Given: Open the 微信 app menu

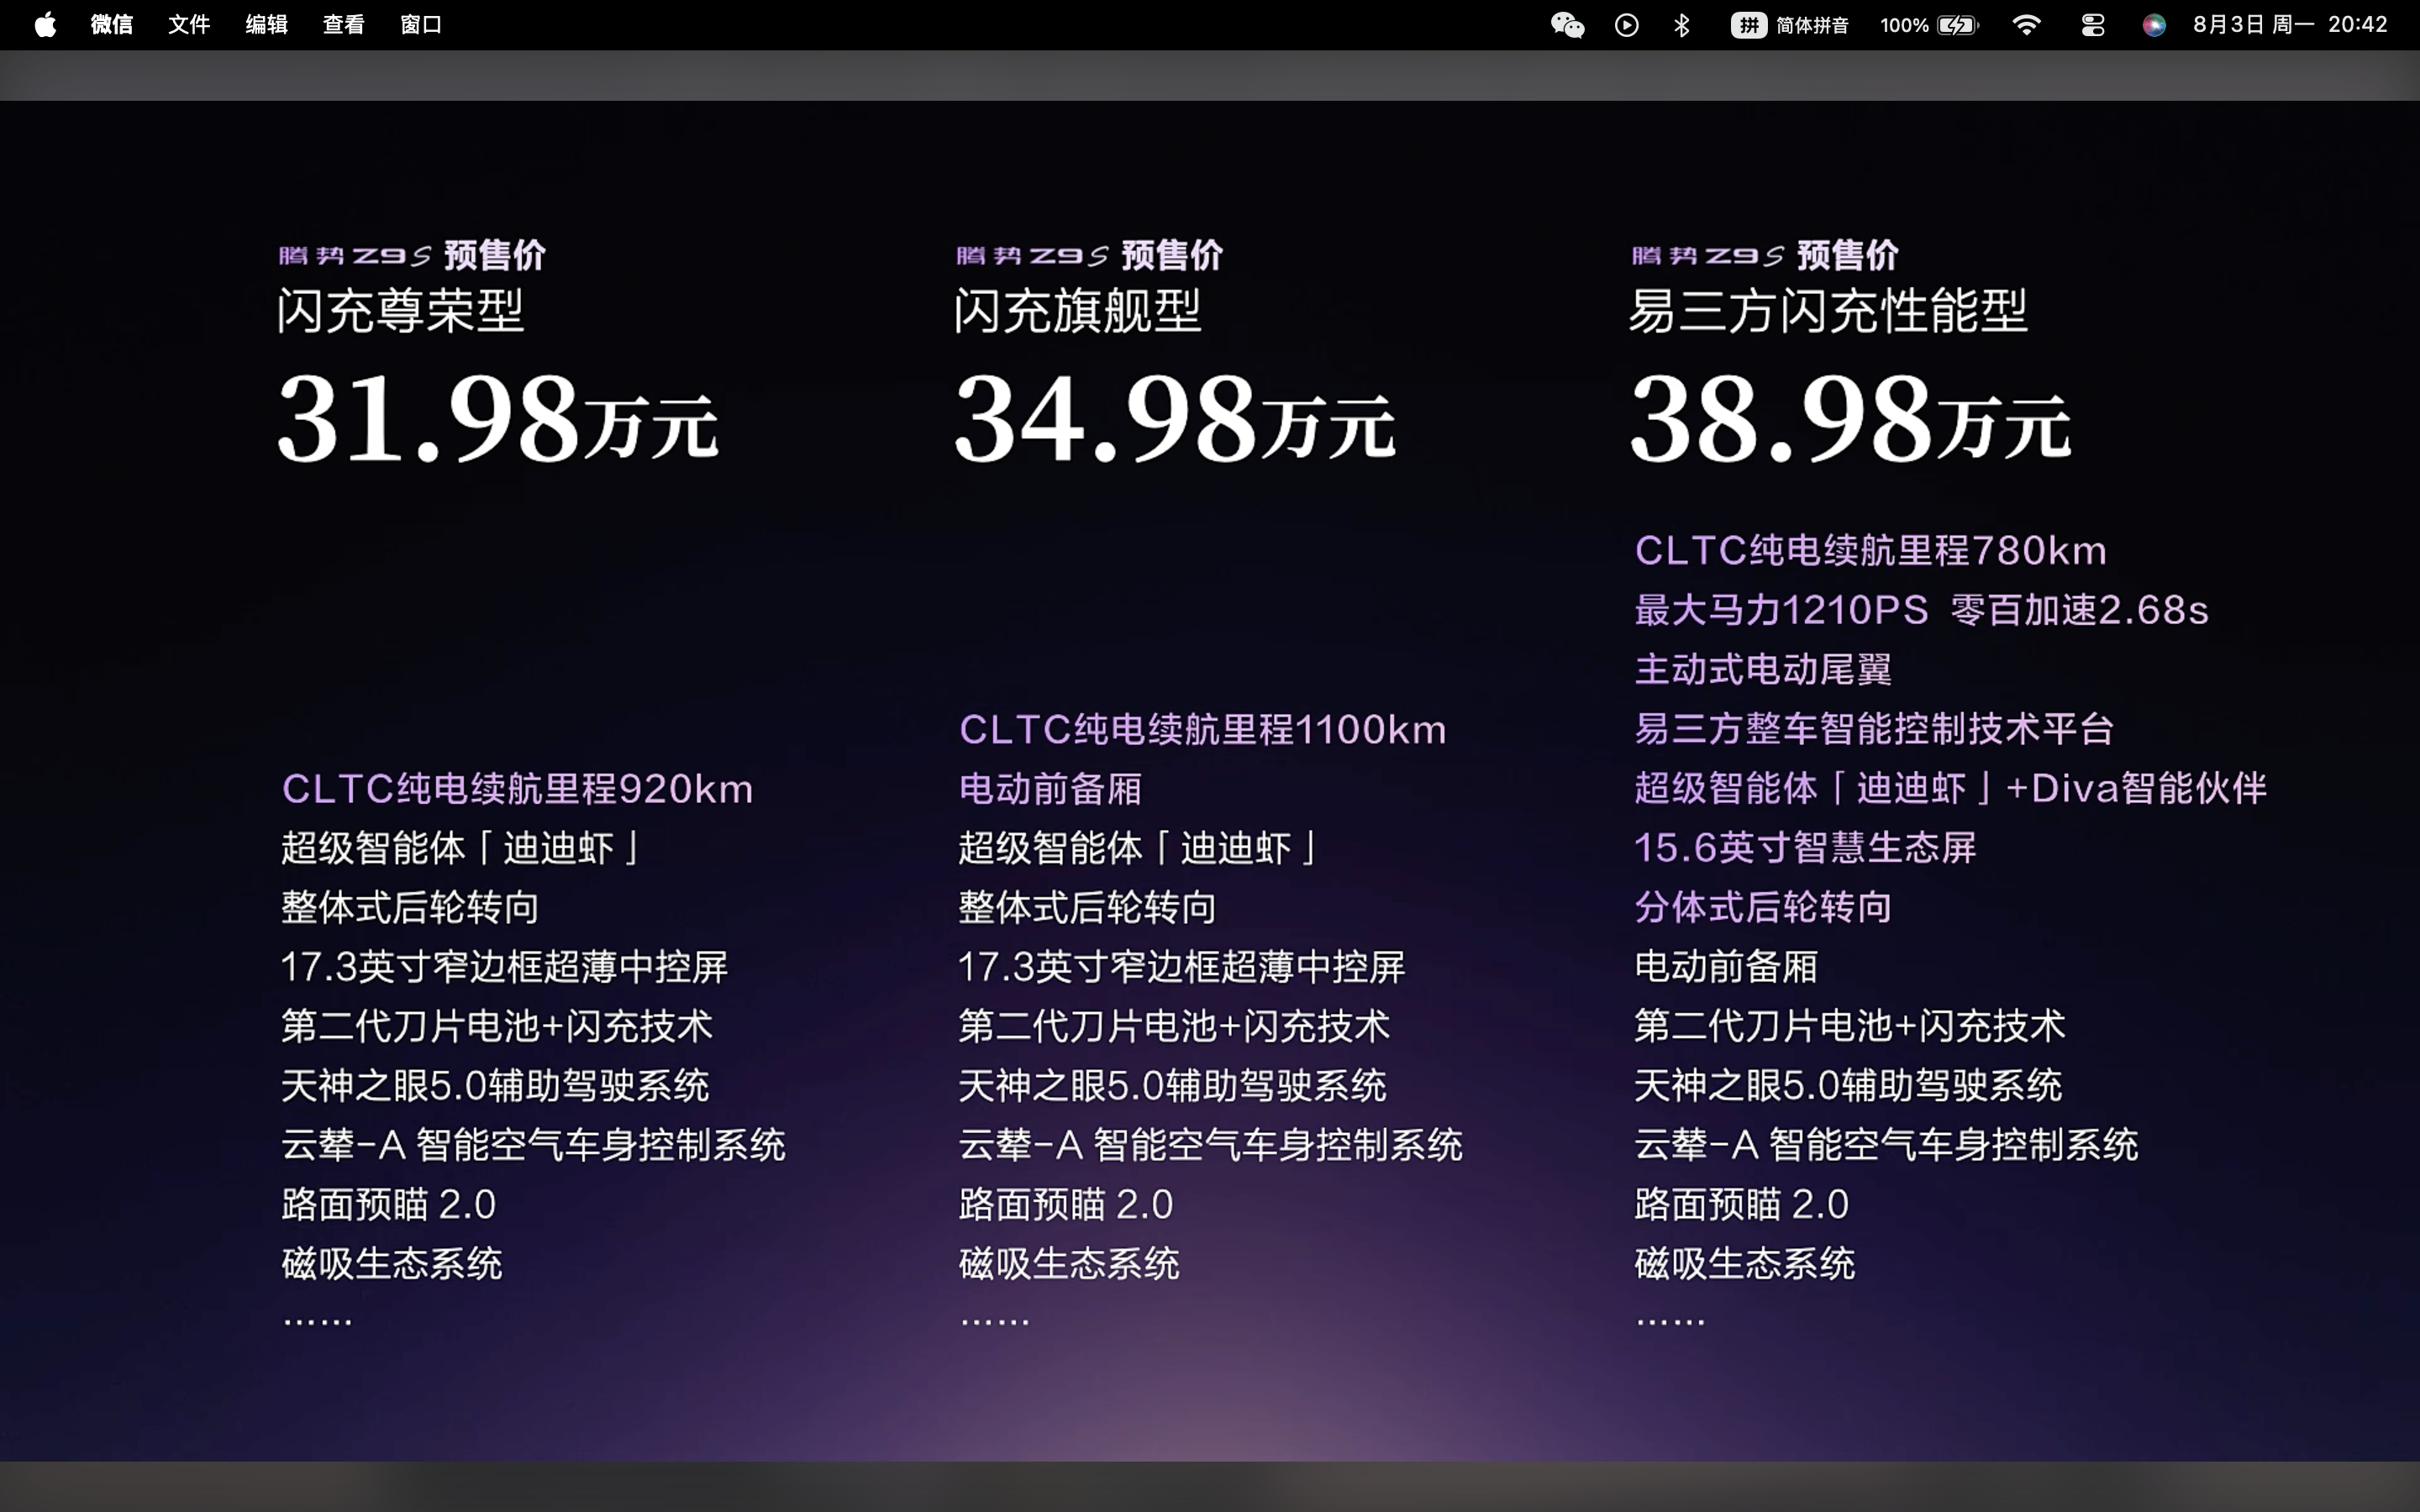Looking at the screenshot, I should coord(111,25).
